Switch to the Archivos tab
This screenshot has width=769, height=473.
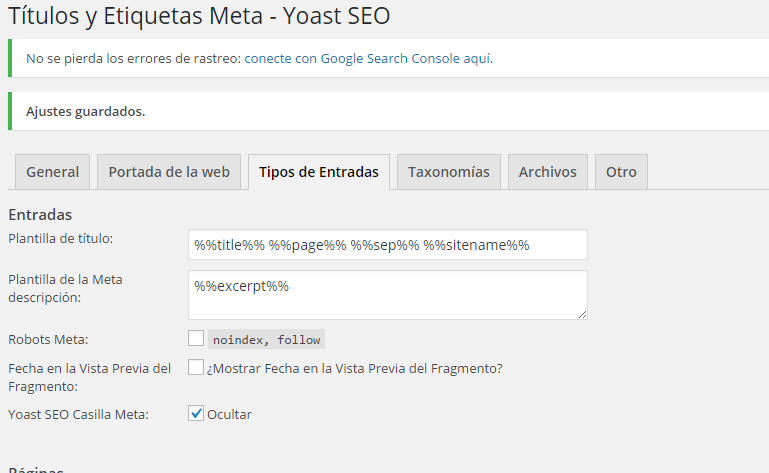[x=548, y=172]
